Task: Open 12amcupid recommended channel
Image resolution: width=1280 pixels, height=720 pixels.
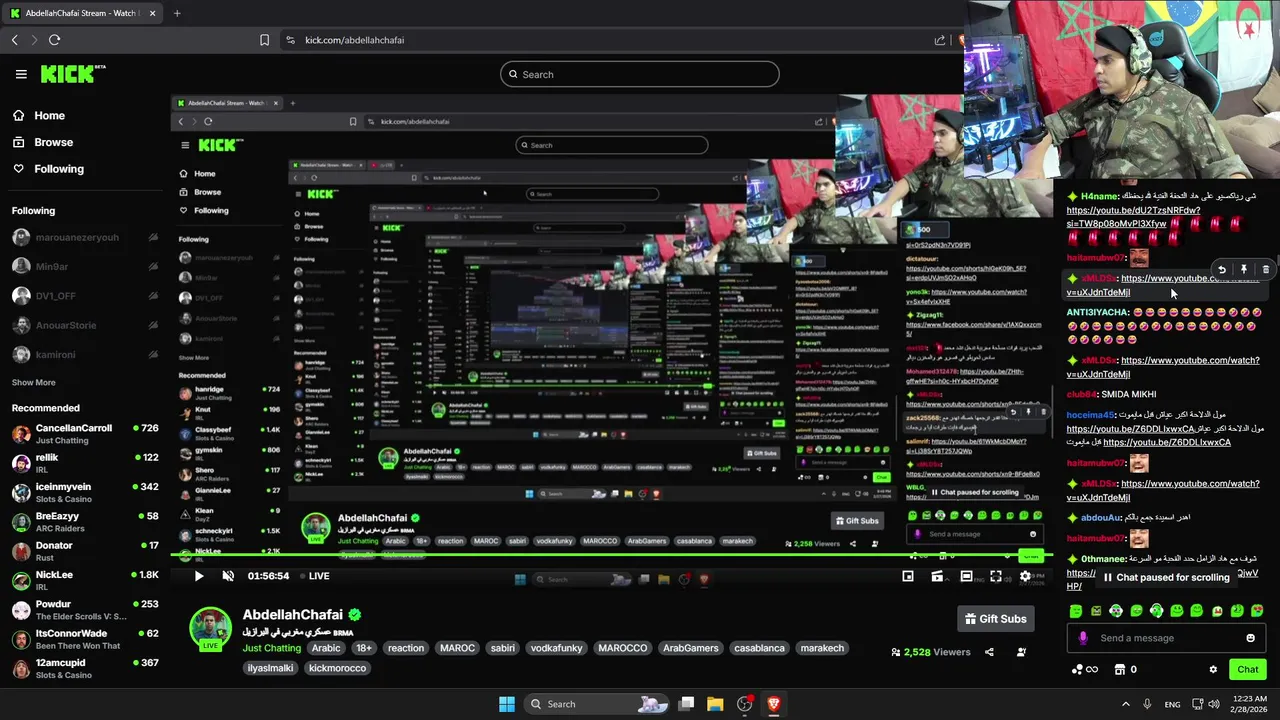Action: [85, 668]
